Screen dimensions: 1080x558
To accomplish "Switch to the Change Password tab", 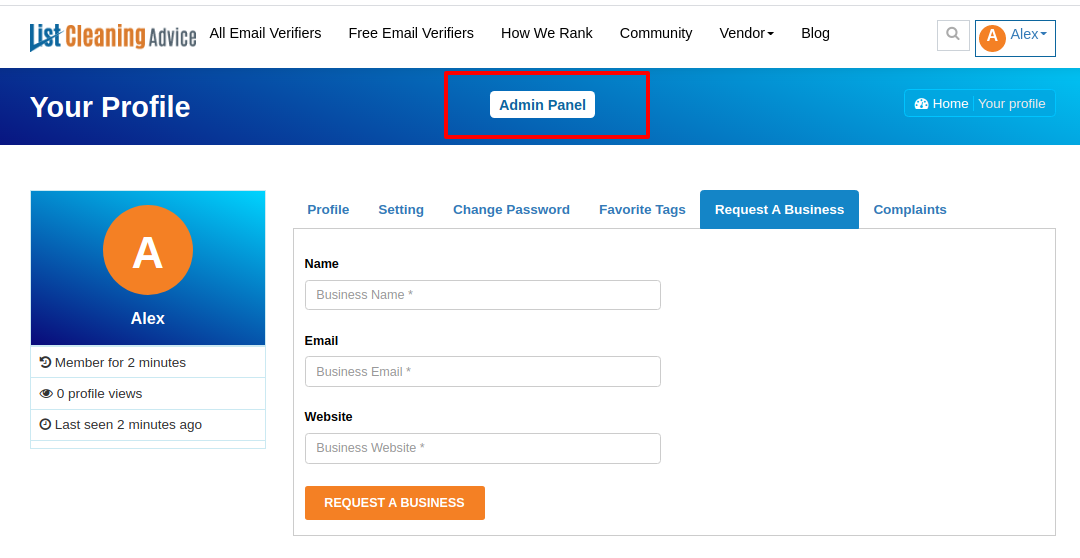I will pos(511,209).
